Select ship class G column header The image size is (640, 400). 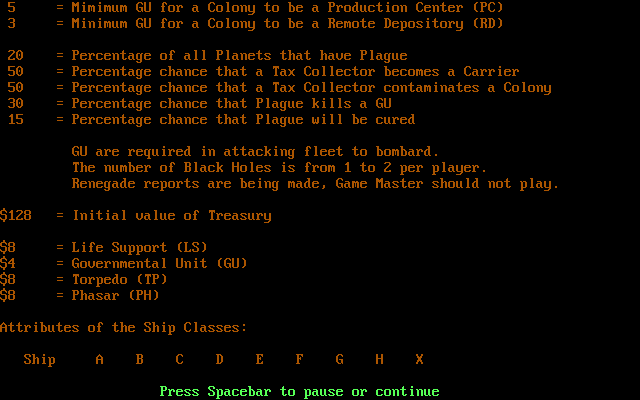pos(340,359)
